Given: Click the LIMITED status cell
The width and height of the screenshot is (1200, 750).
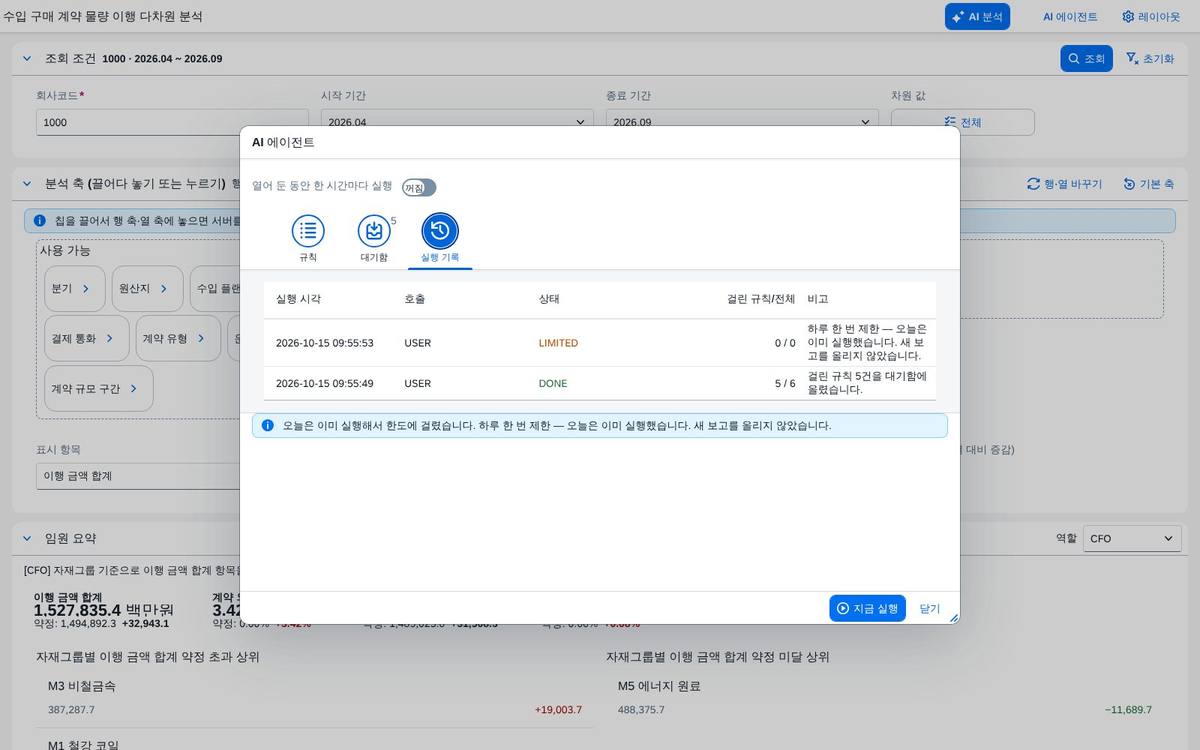Looking at the screenshot, I should 558,343.
